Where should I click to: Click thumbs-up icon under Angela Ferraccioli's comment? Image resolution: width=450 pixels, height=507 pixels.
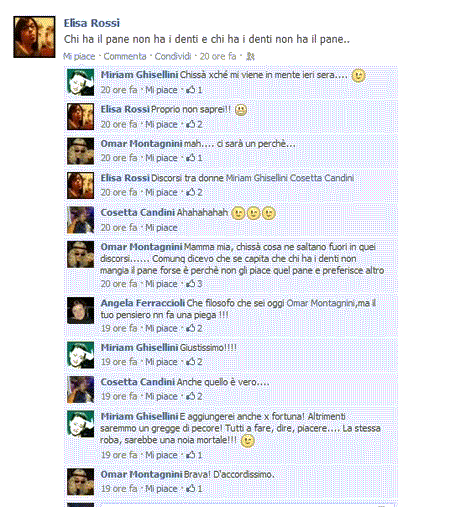[191, 328]
